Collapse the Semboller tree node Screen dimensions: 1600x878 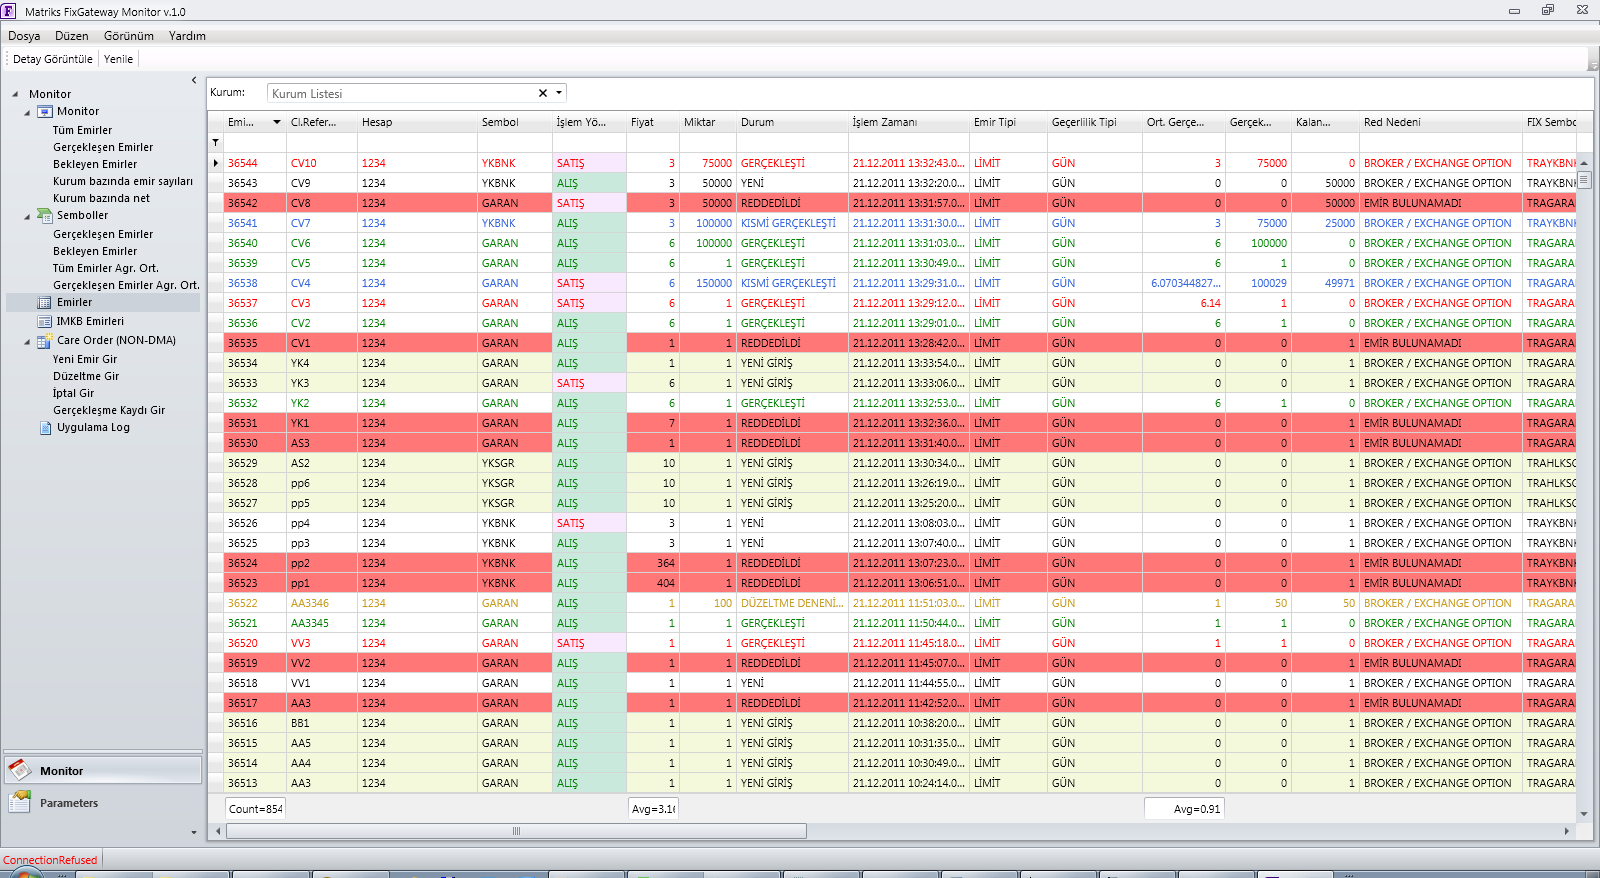(x=27, y=216)
